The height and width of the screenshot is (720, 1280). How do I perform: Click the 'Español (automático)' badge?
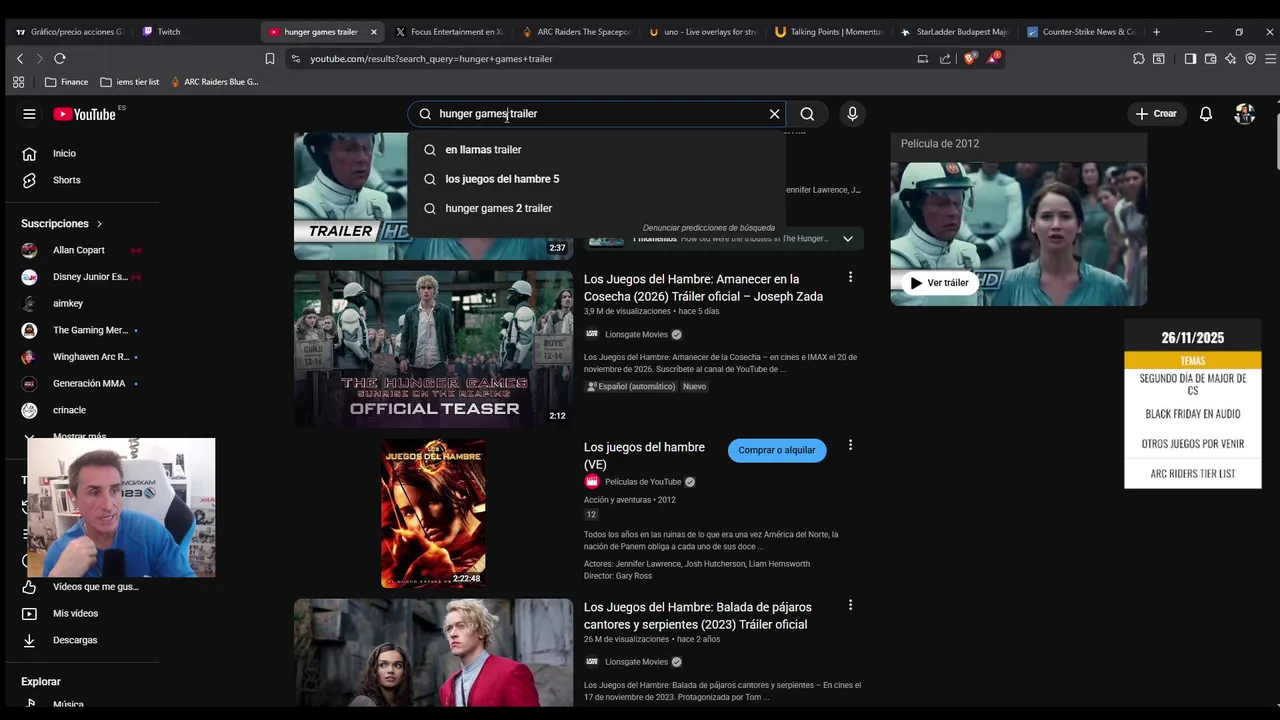point(630,386)
